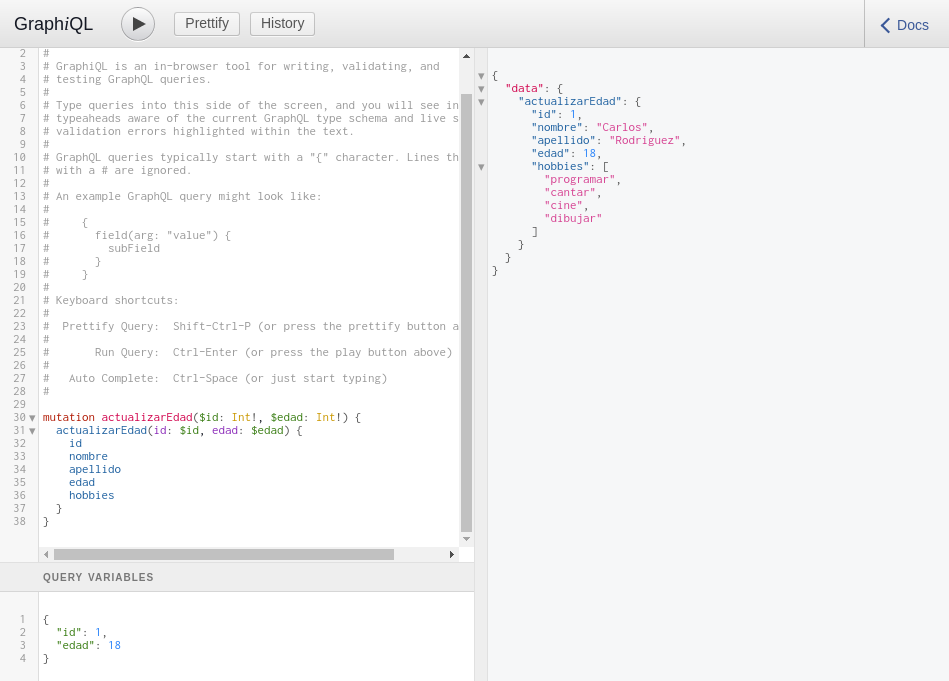Click the Prettify button

pyautogui.click(x=207, y=24)
